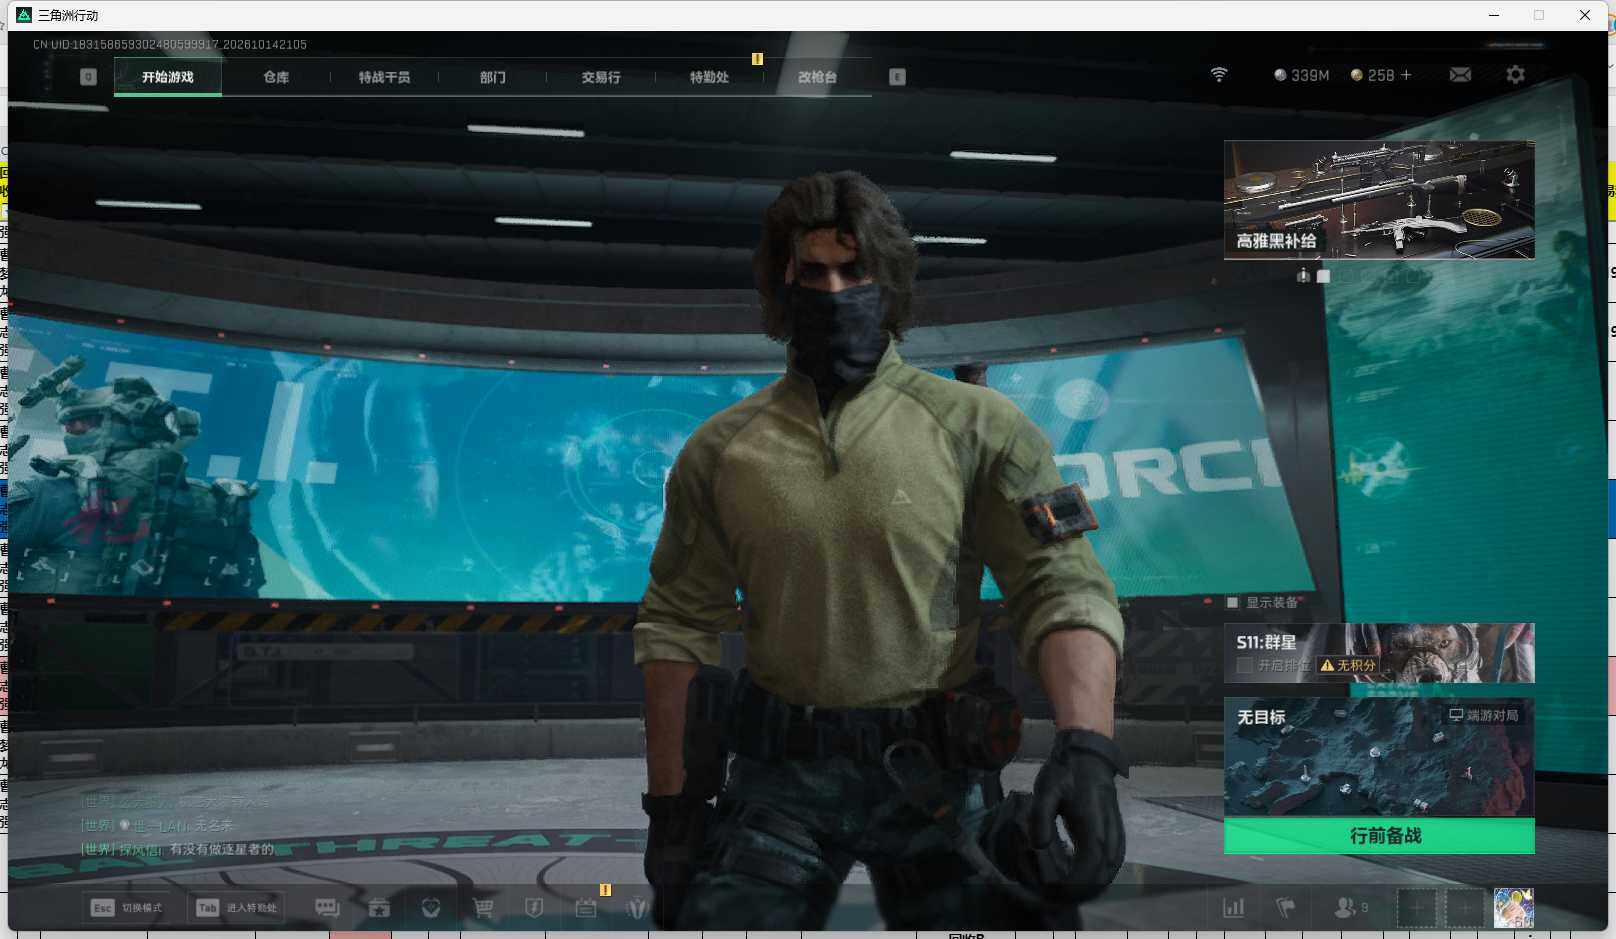Open the mail envelope icon

1460,75
